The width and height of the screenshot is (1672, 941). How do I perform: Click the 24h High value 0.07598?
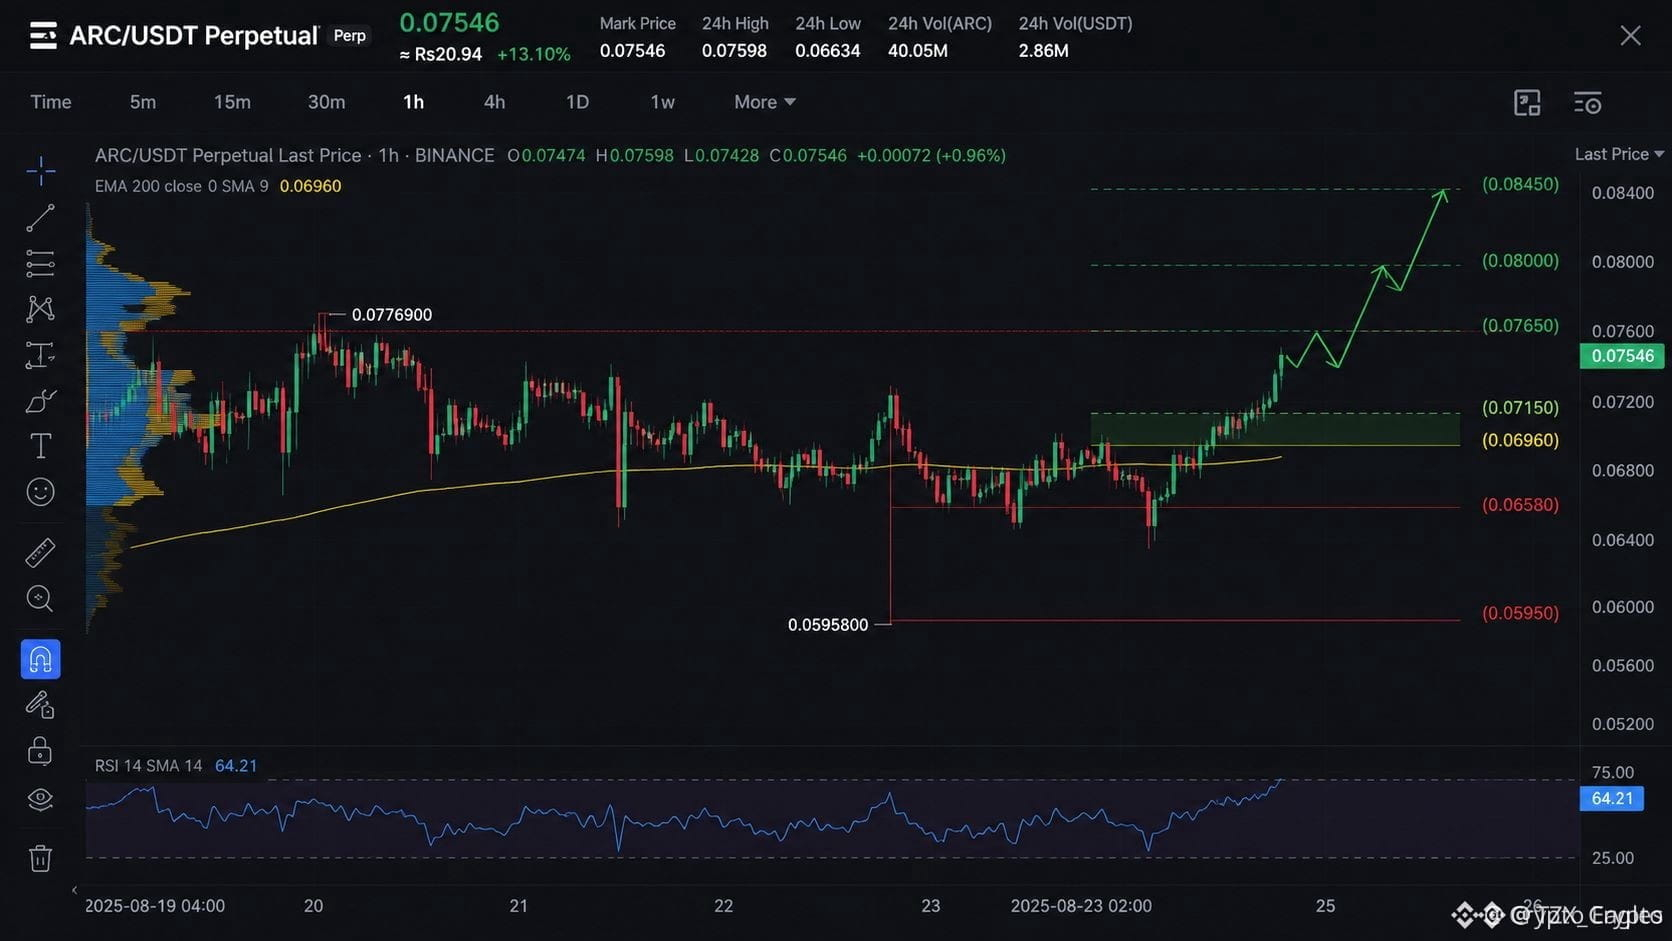[734, 51]
